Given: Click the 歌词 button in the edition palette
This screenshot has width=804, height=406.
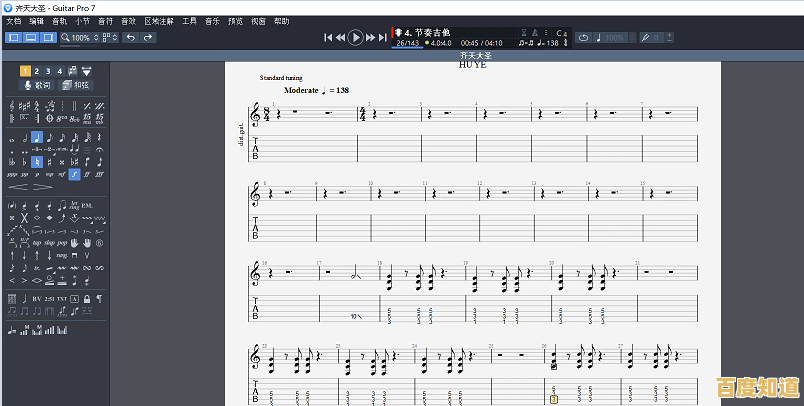Looking at the screenshot, I should click(36, 85).
